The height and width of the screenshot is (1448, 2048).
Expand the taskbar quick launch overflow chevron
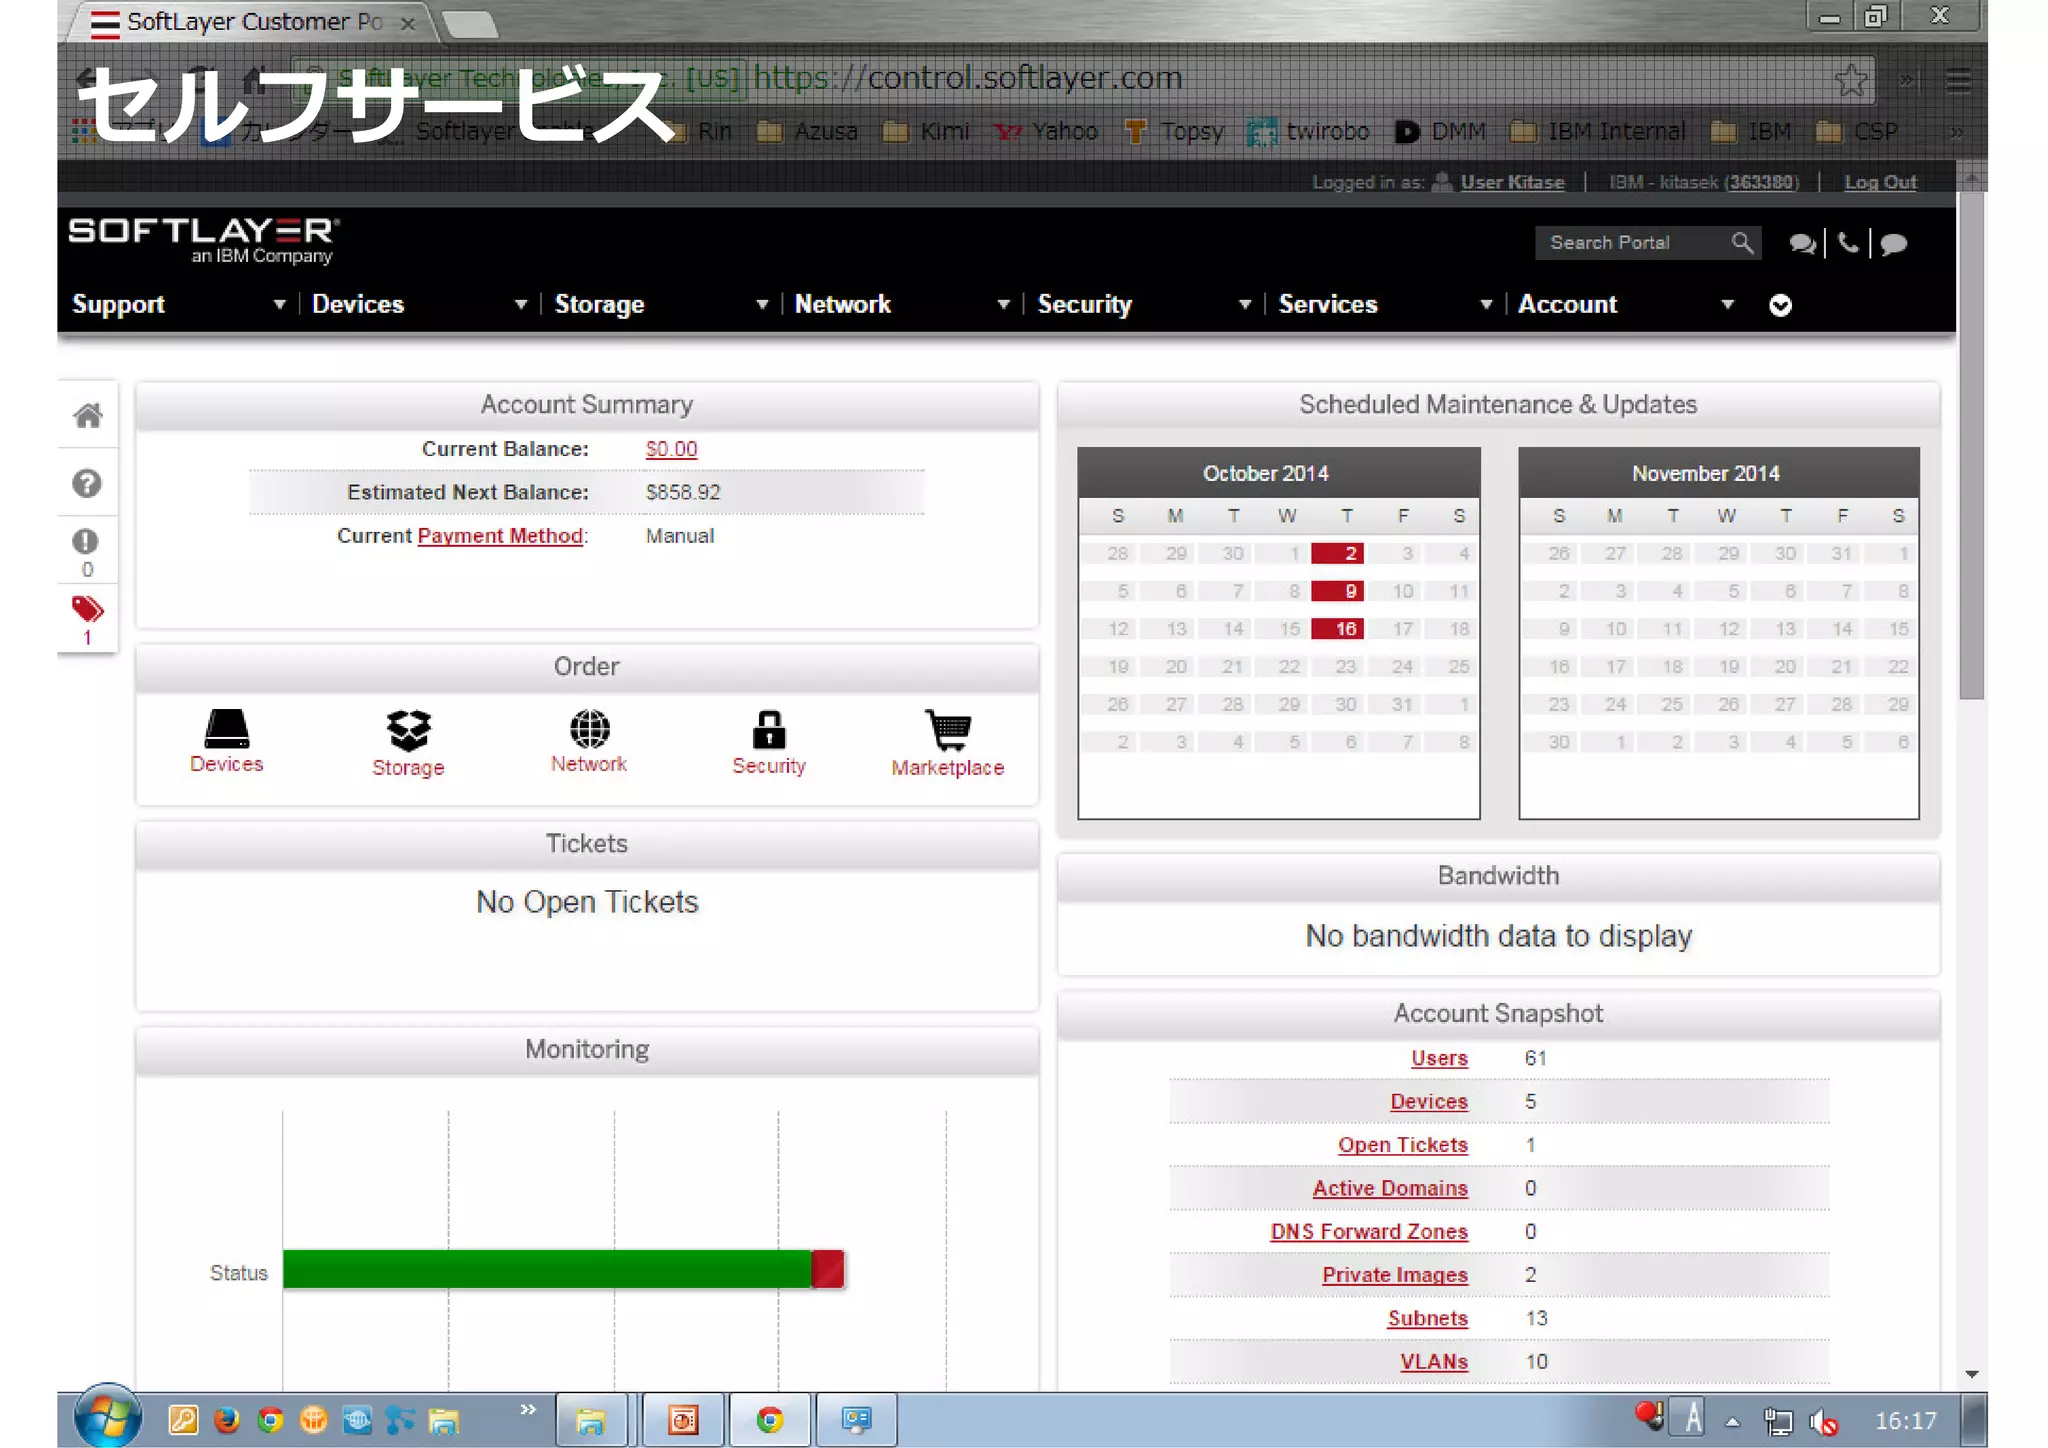528,1409
